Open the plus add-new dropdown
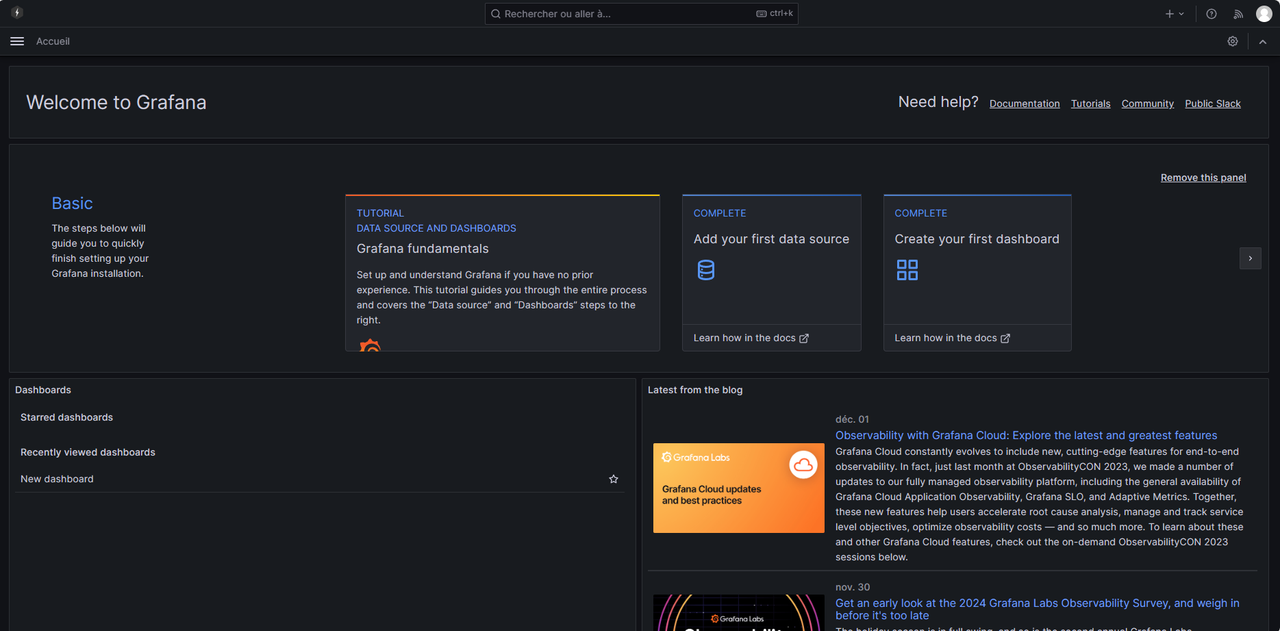This screenshot has height=631, width=1280. (1174, 14)
